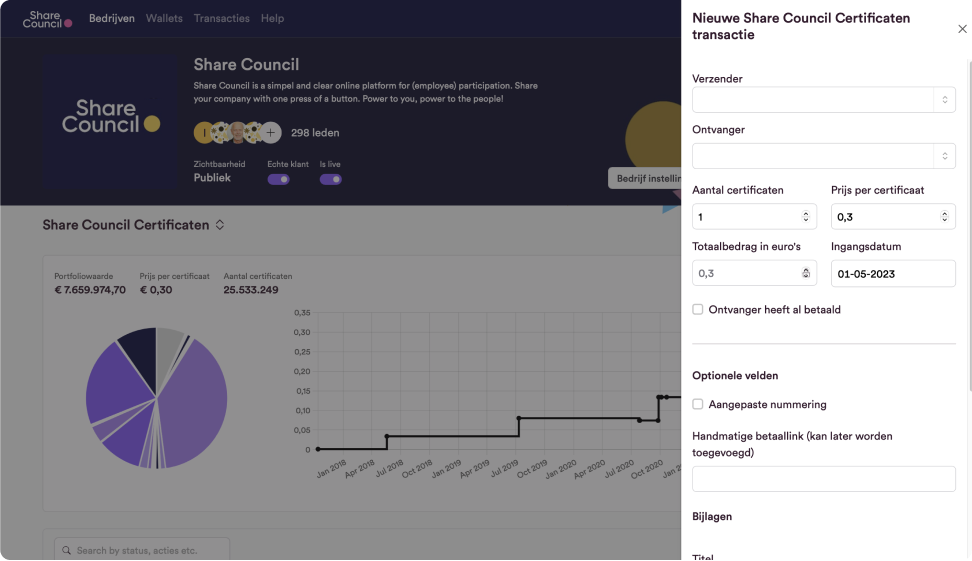Click the magnifier icon in search box
972x561 pixels.
[x=66, y=550]
